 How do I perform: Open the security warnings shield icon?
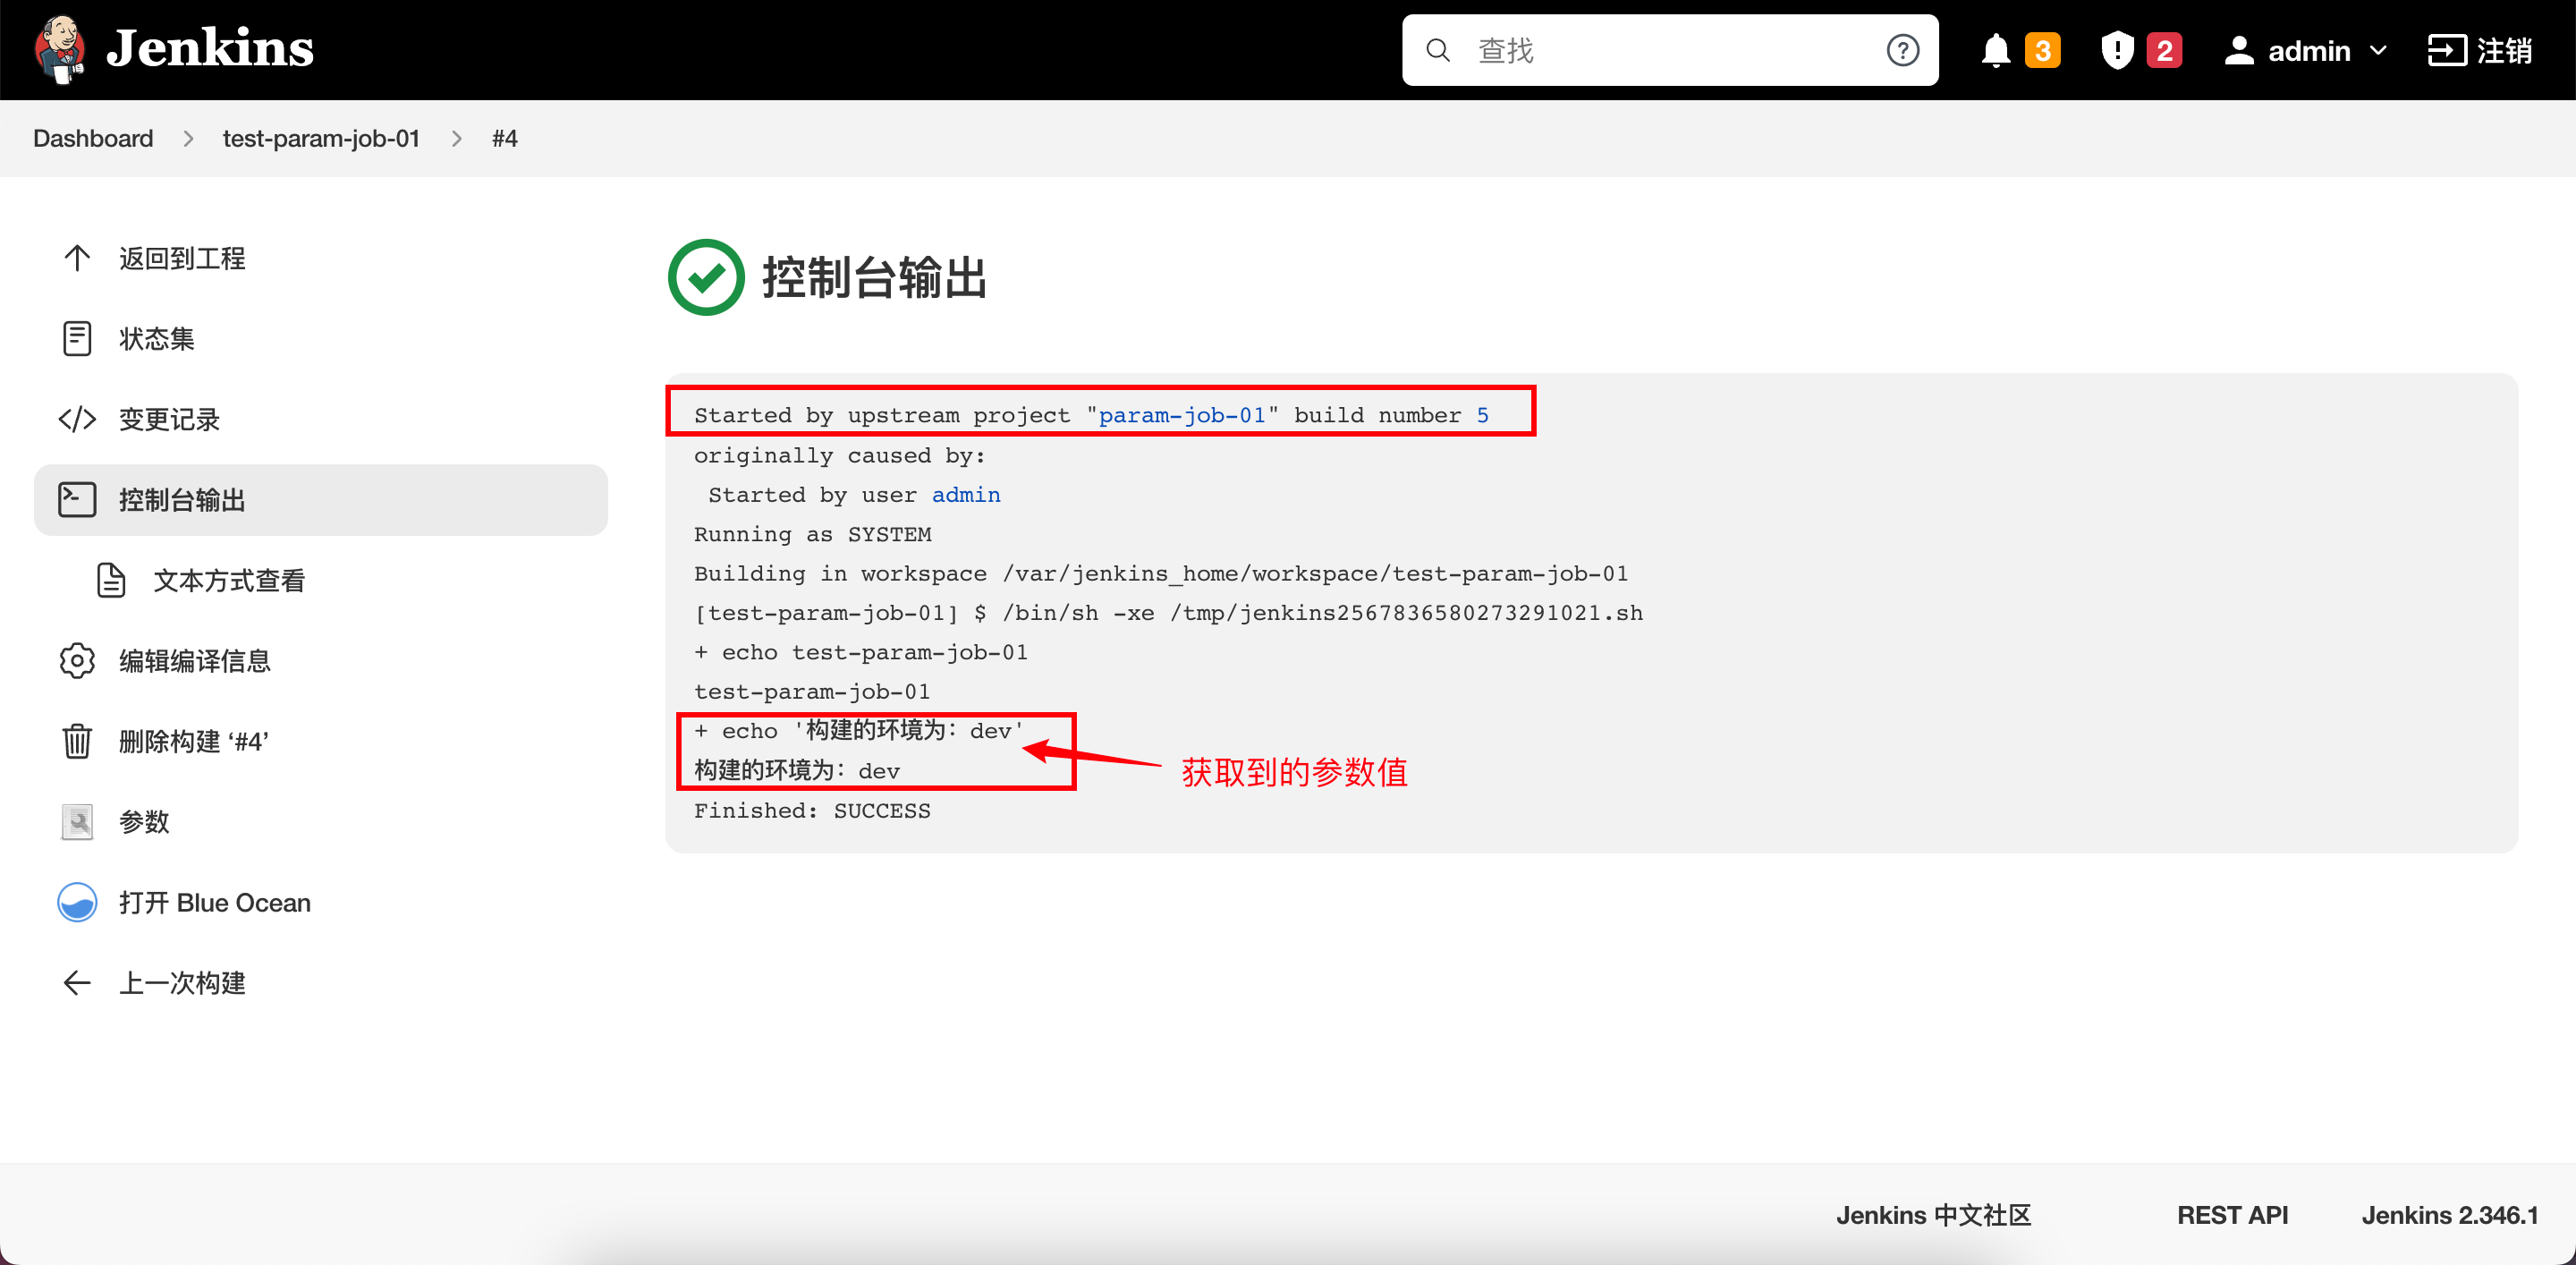click(2117, 50)
